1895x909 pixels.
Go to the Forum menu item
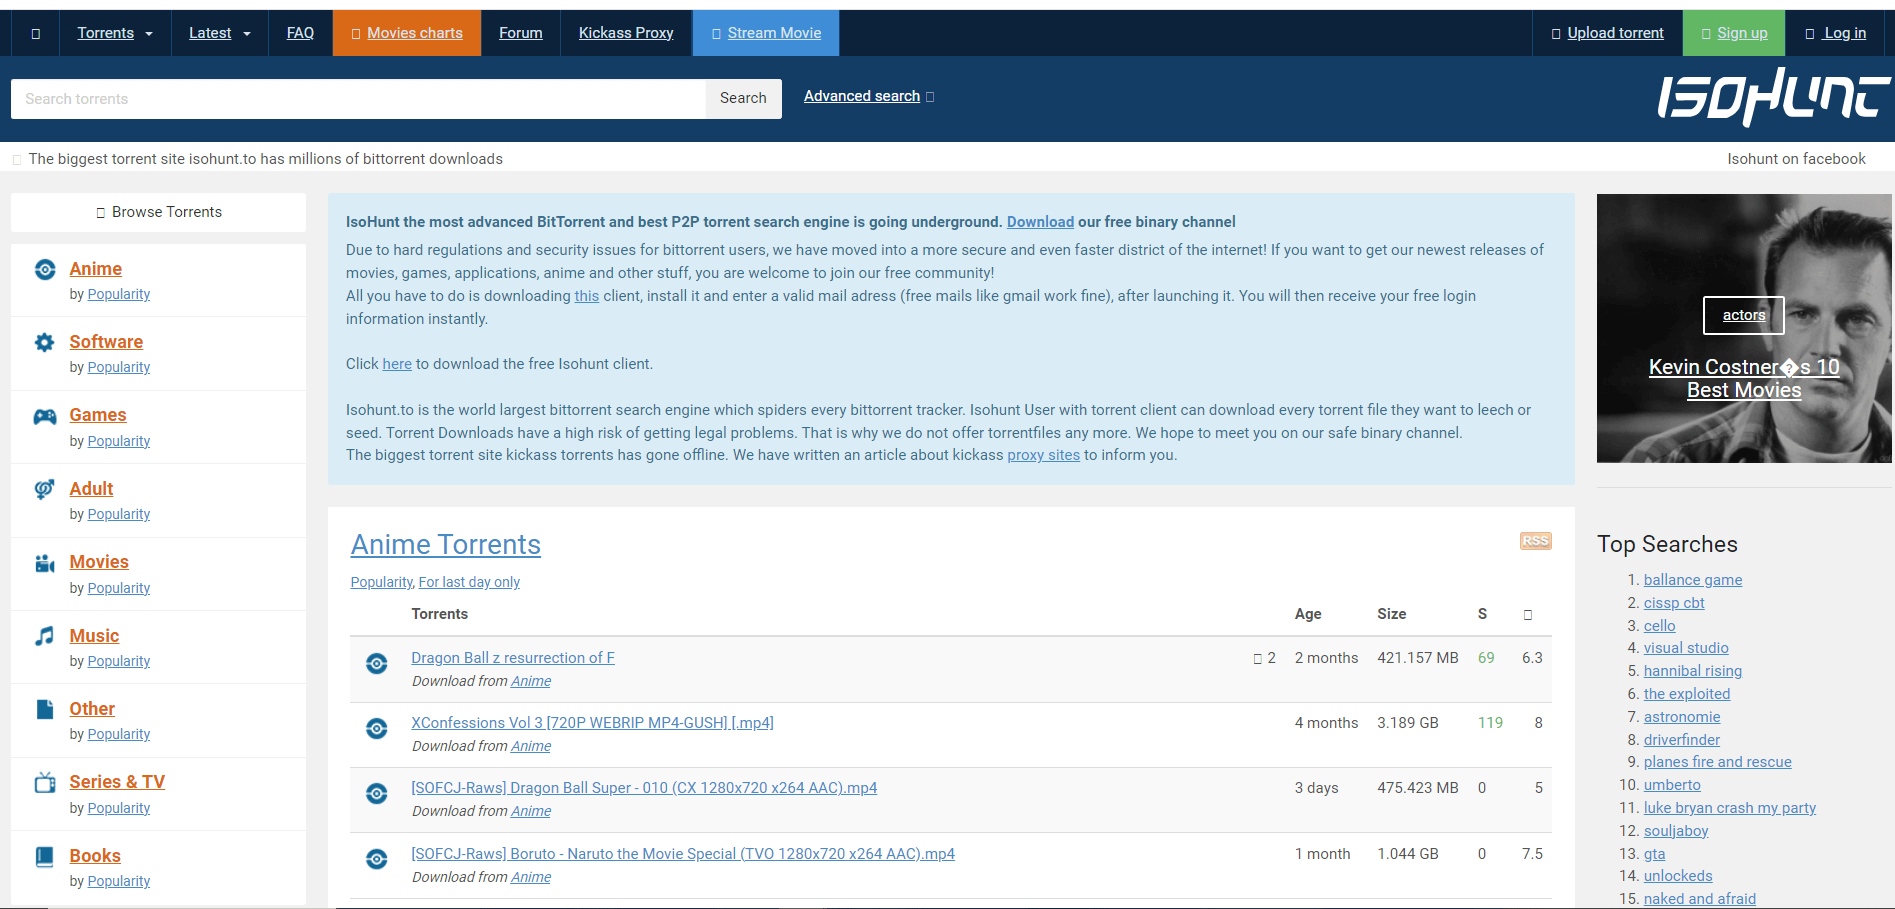[x=520, y=33]
